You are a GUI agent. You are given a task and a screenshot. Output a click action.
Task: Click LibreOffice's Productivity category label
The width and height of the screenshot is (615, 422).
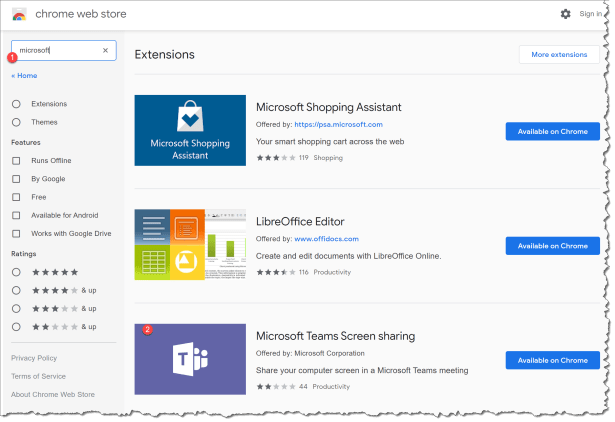332,272
